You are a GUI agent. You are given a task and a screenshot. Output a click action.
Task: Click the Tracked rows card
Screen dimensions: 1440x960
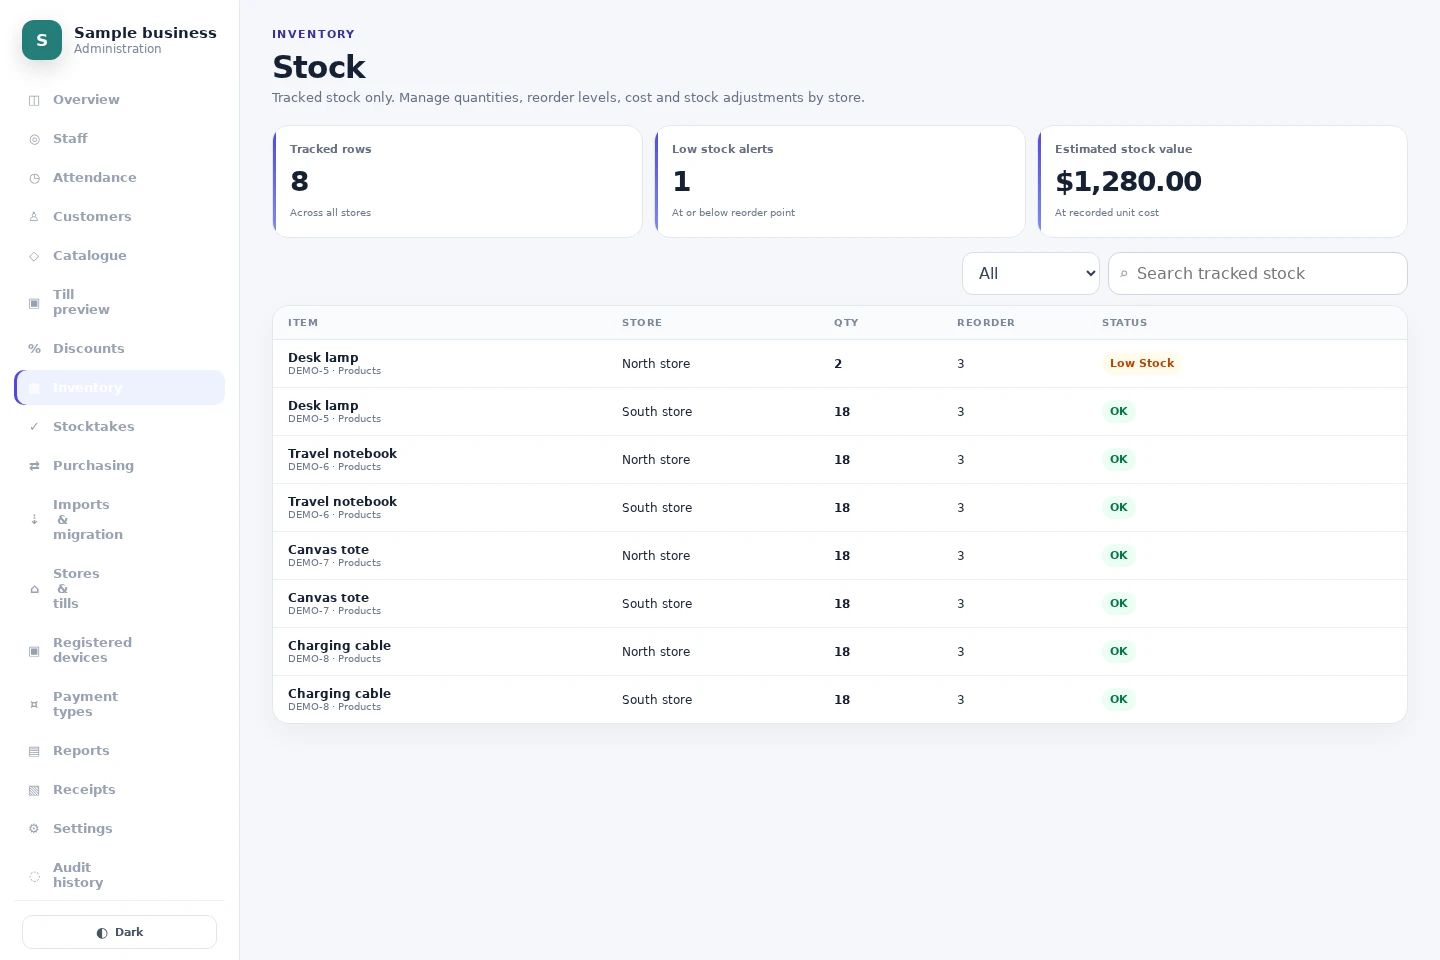tap(457, 181)
